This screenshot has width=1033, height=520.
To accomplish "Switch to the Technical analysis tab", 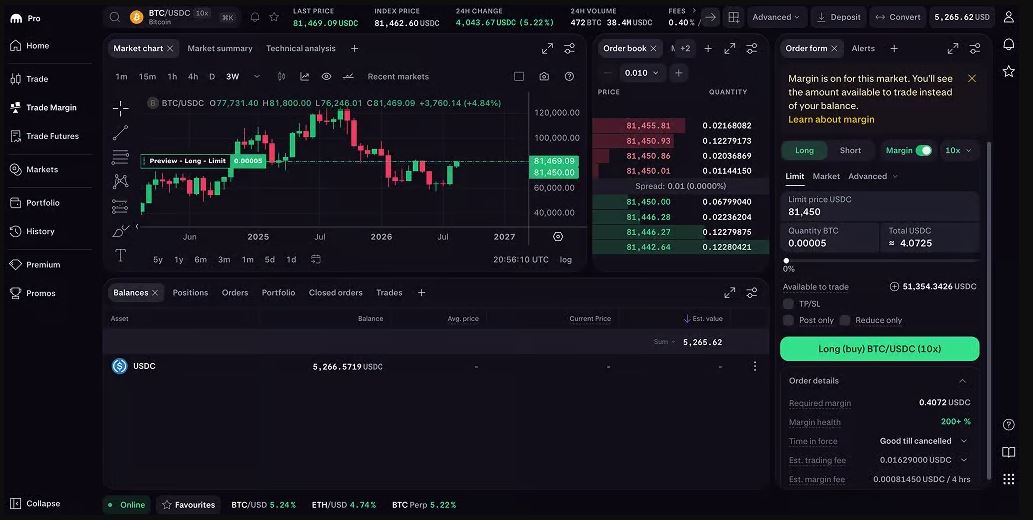I will click(300, 49).
